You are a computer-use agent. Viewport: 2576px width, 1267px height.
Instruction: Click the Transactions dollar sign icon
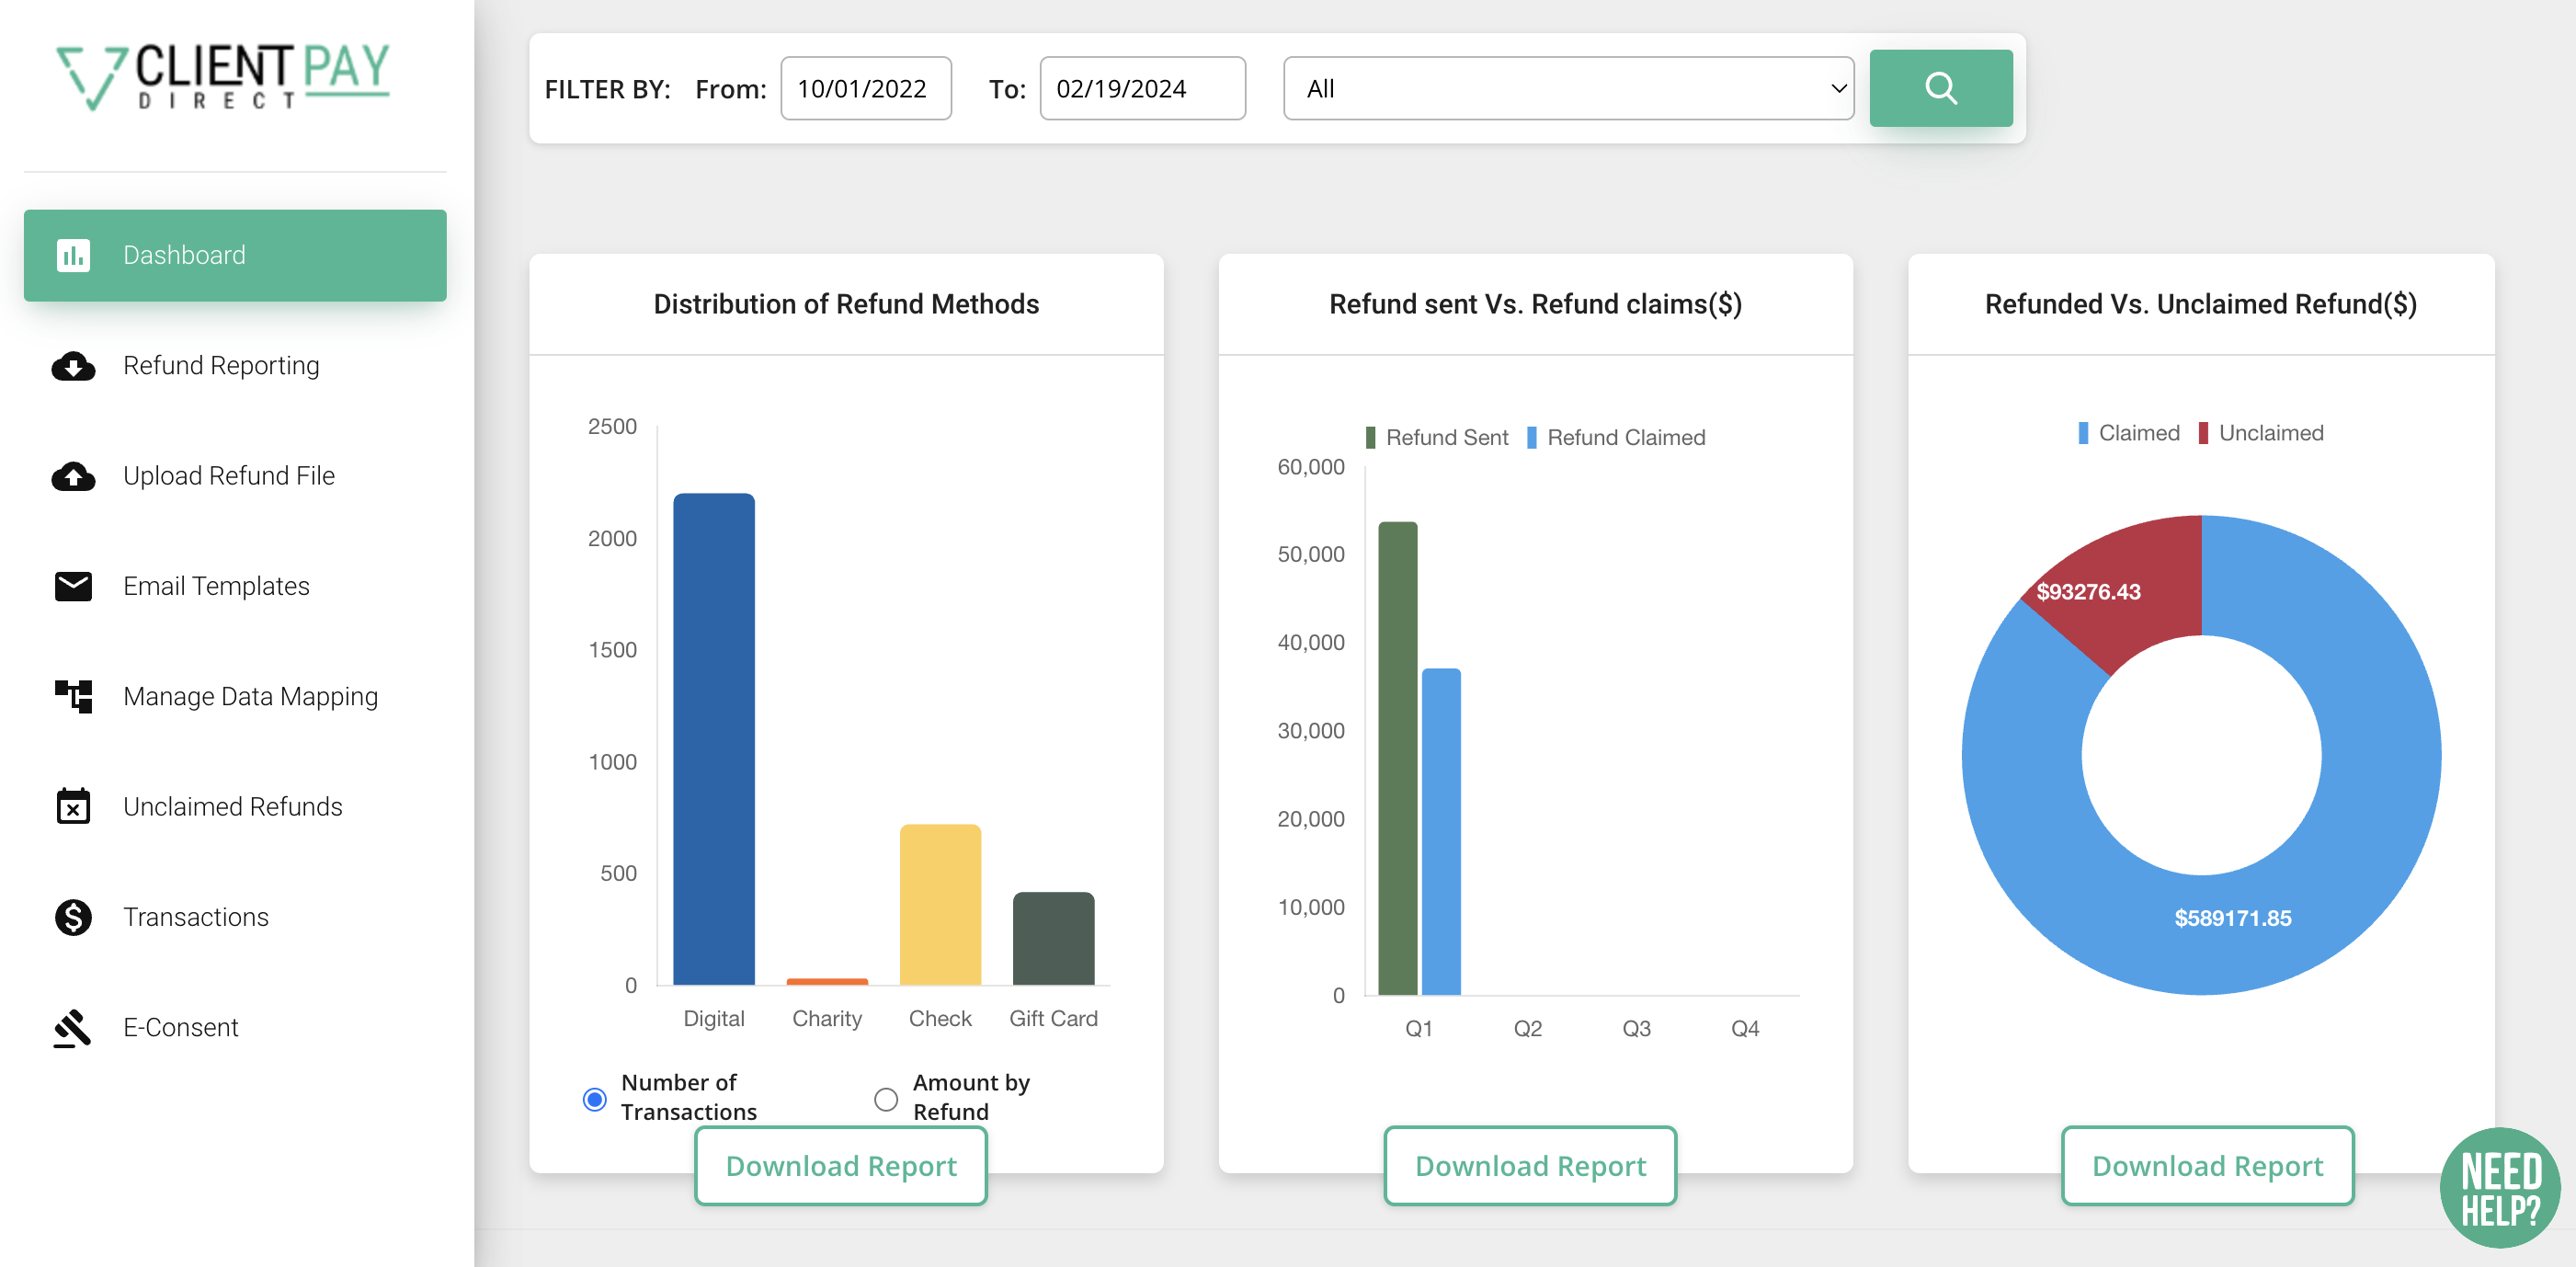73,917
